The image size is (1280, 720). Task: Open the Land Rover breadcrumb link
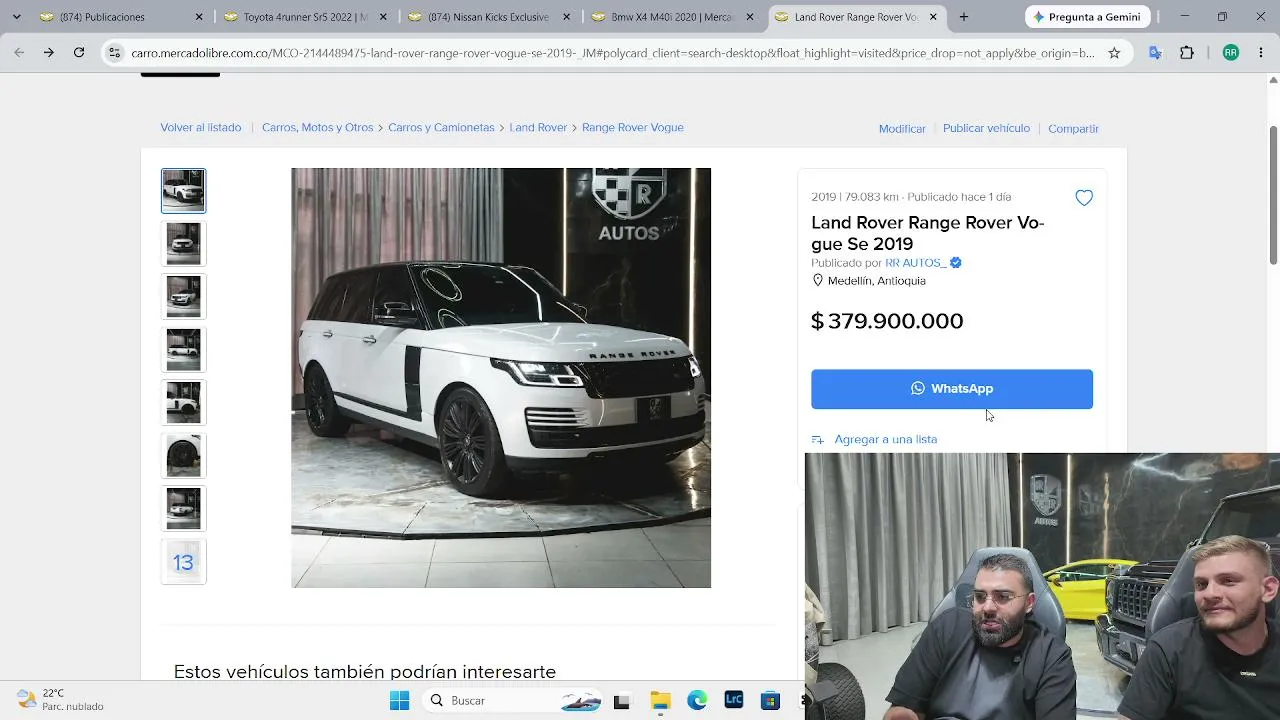click(x=538, y=128)
